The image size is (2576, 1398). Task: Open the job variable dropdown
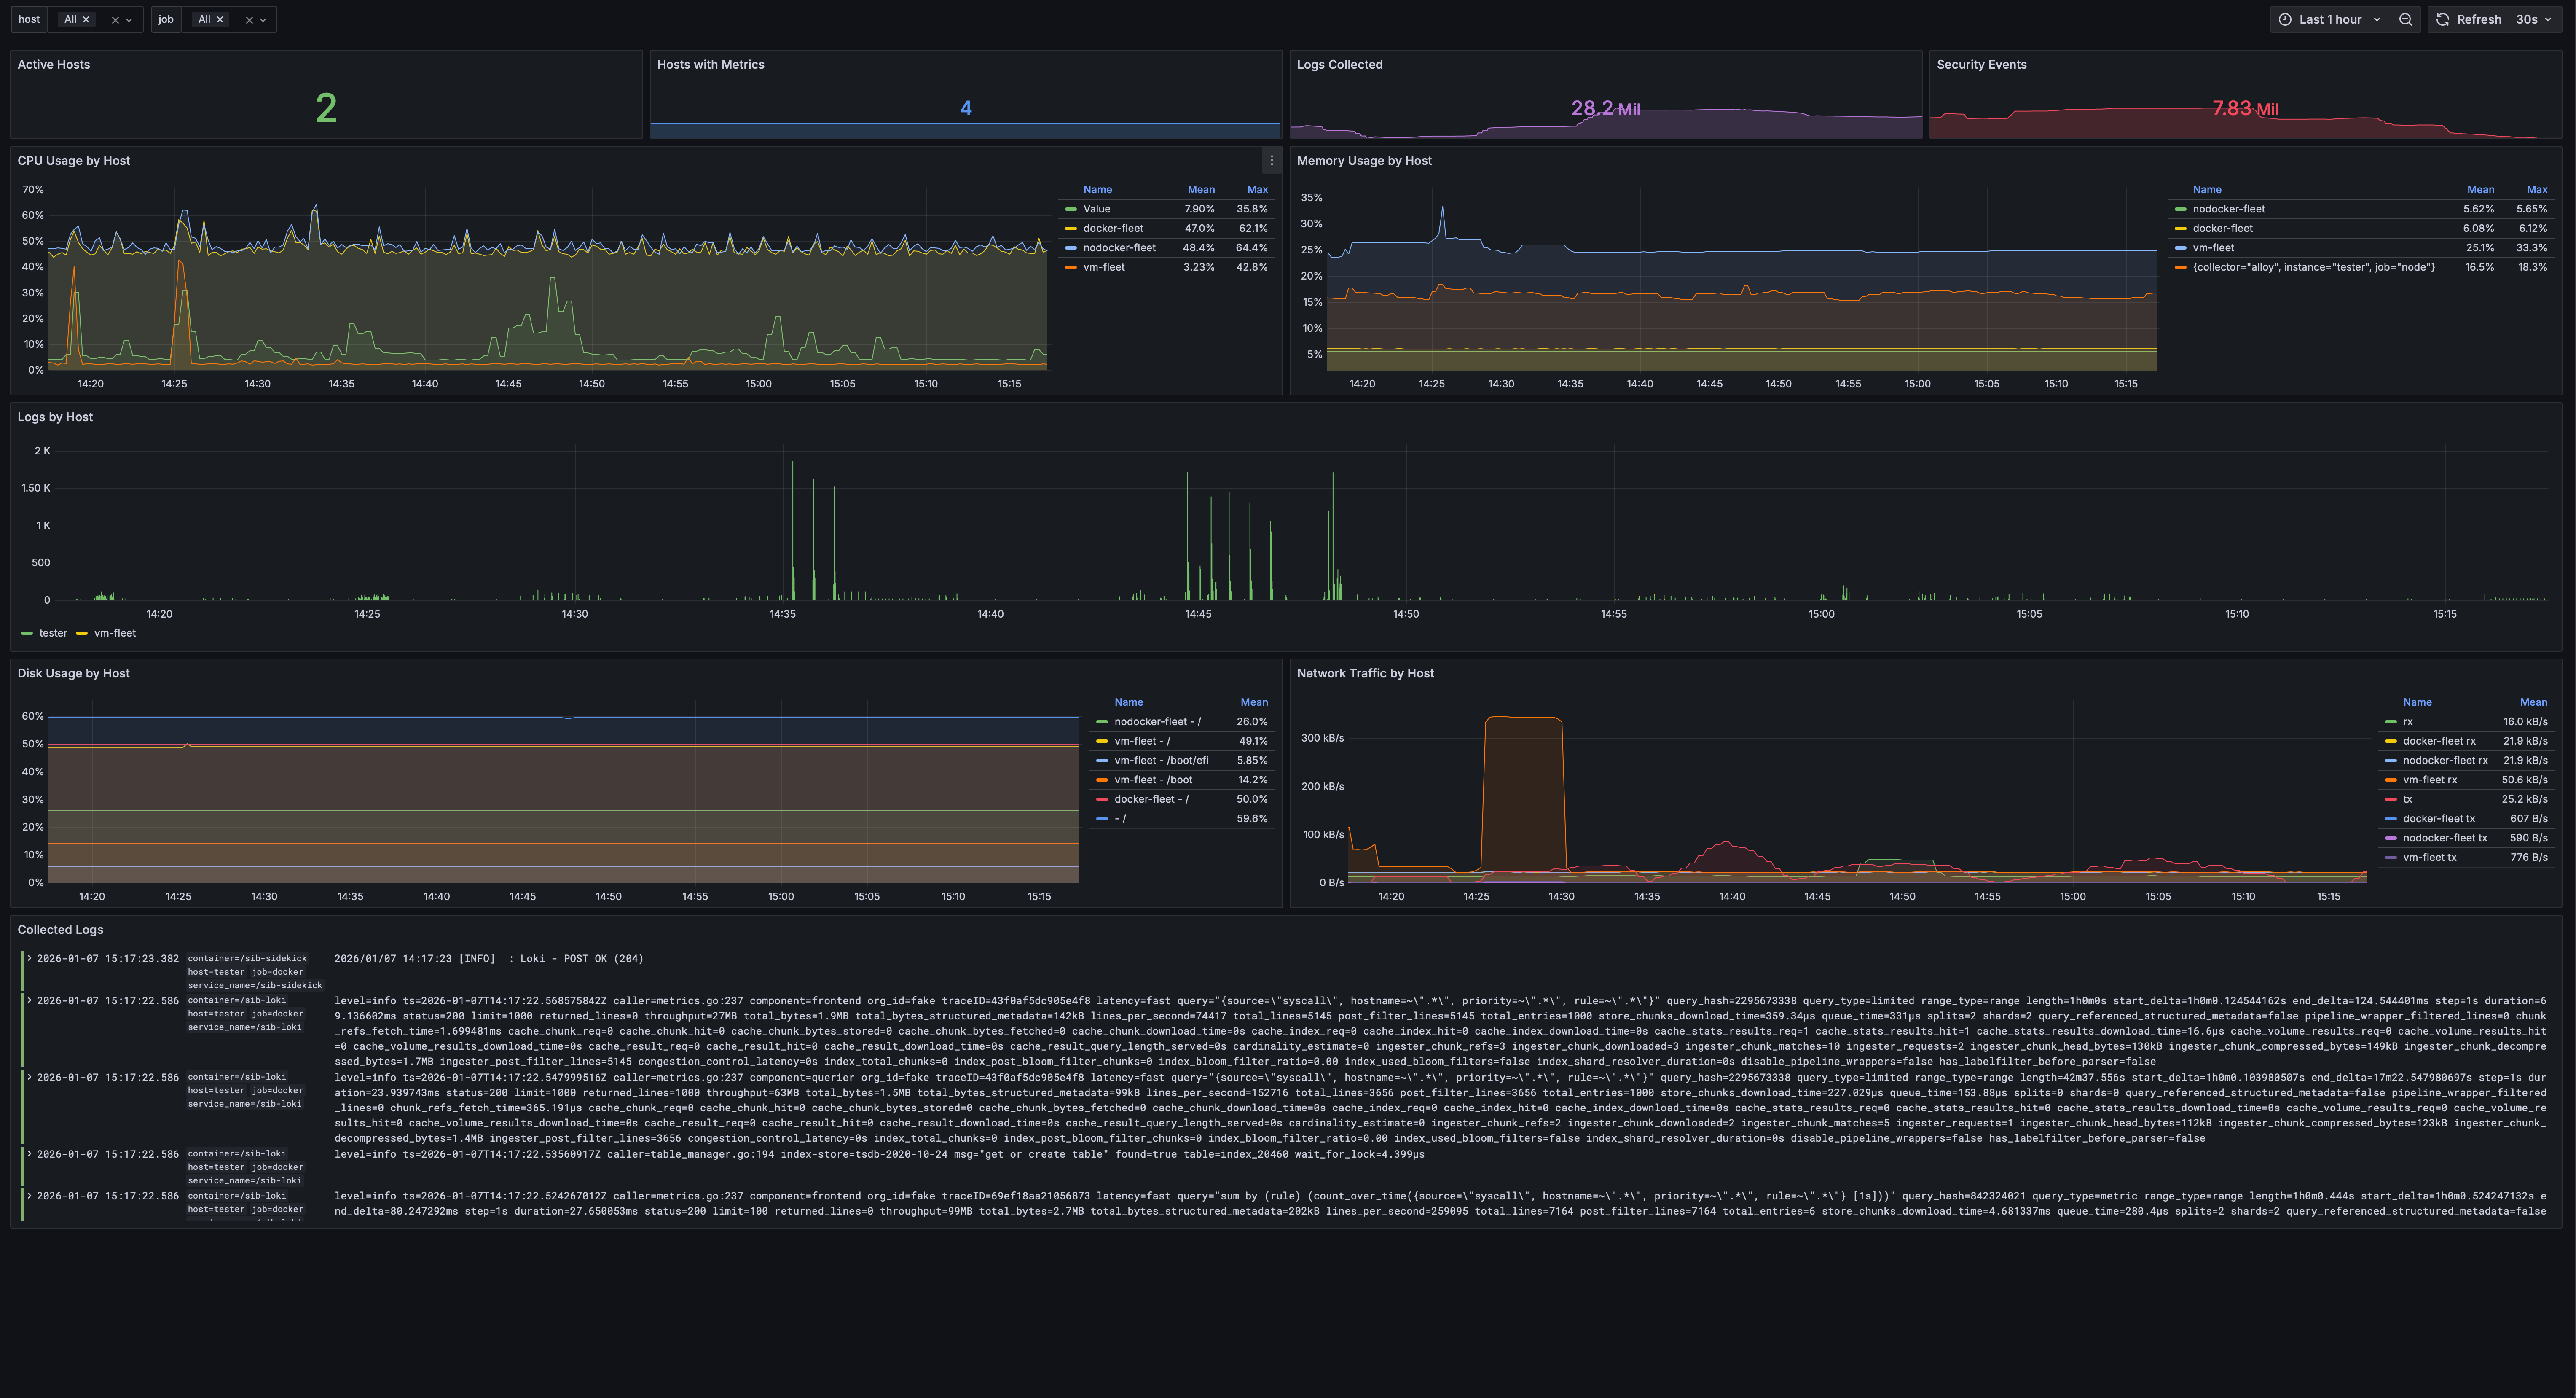coord(263,20)
